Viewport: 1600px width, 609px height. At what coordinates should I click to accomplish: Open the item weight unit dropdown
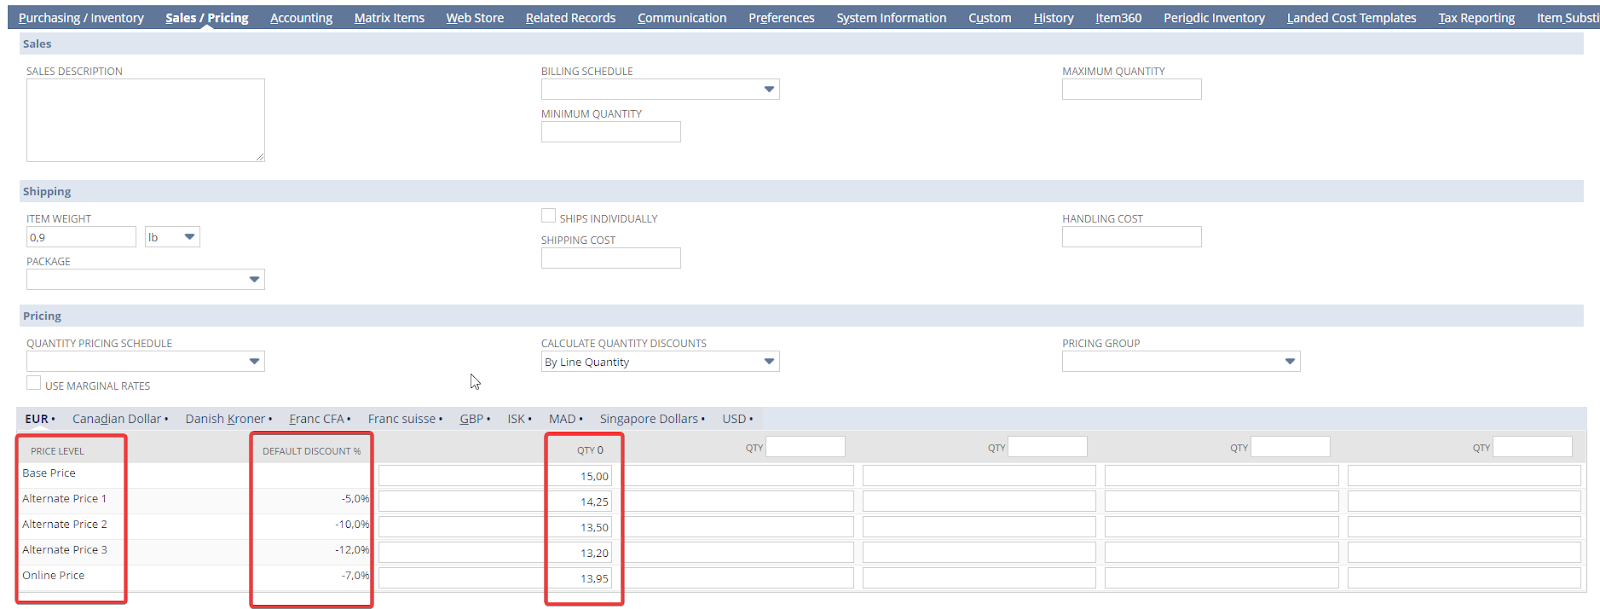[172, 237]
